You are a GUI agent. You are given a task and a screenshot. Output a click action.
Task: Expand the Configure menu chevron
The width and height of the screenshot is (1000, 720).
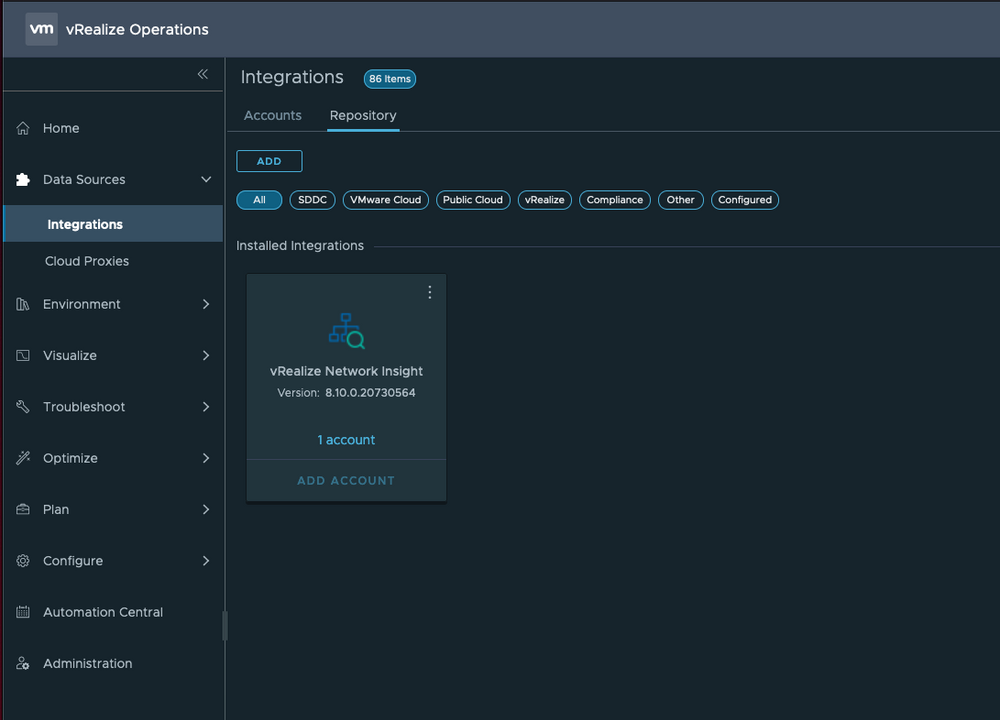point(206,561)
